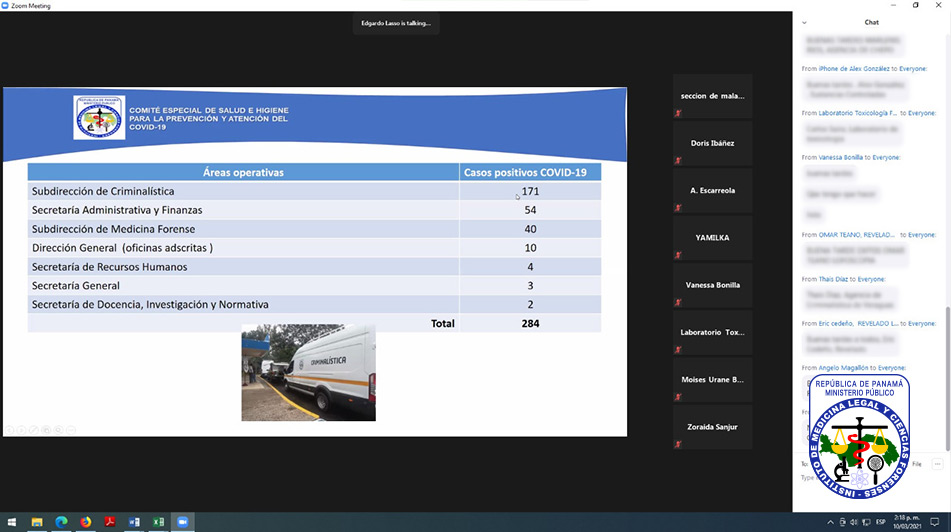Click the Zoom icon in the taskbar
This screenshot has height=532, width=951.
click(183, 522)
